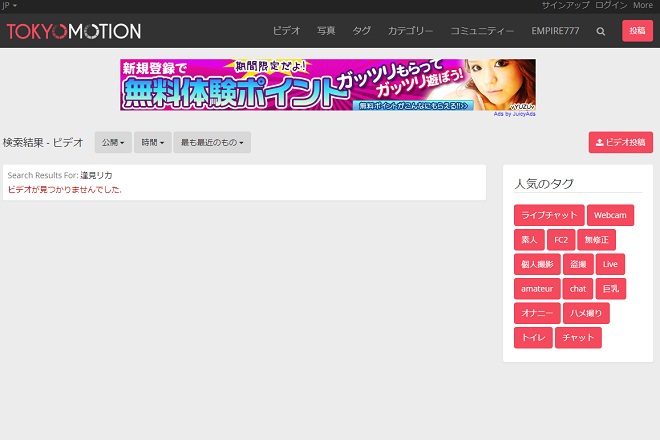Open the More link at top right
Image resolution: width=660 pixels, height=440 pixels.
point(643,6)
